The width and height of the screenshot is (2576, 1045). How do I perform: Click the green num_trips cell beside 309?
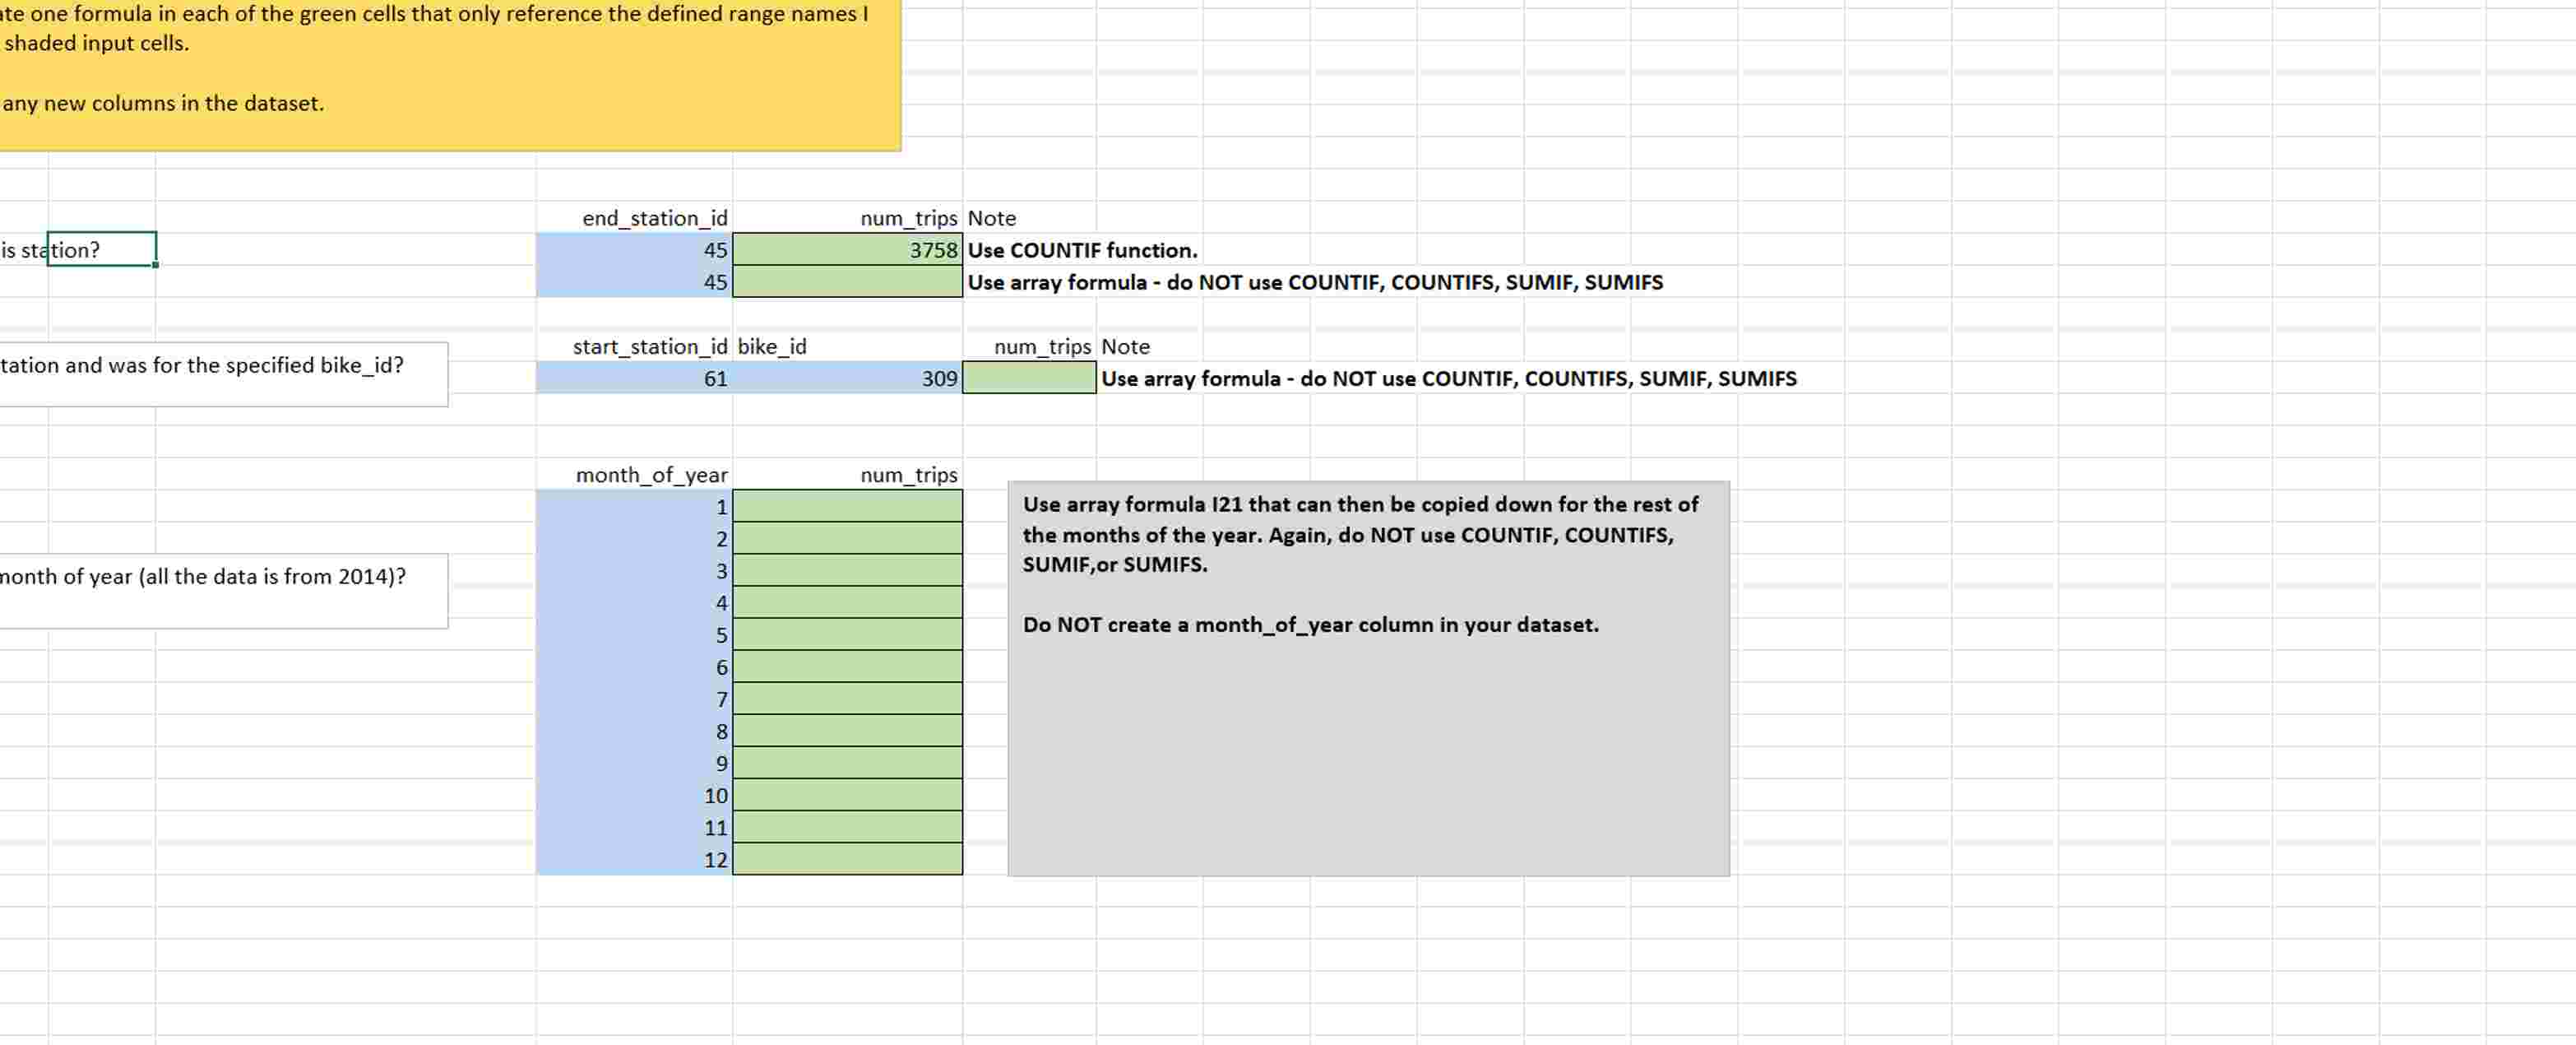click(x=1028, y=378)
